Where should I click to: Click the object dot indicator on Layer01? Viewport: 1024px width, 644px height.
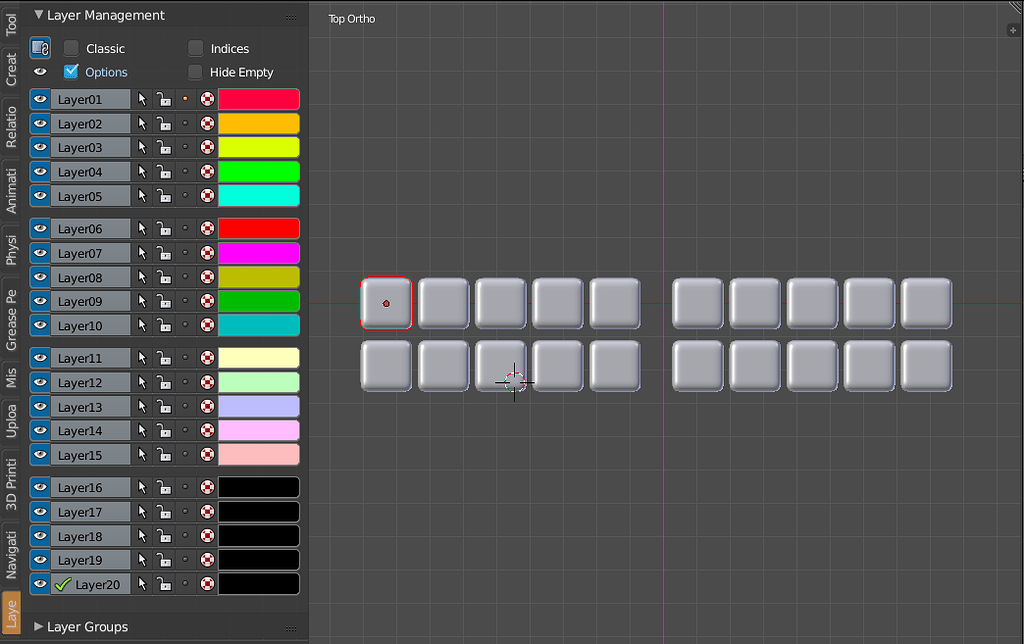click(x=185, y=99)
